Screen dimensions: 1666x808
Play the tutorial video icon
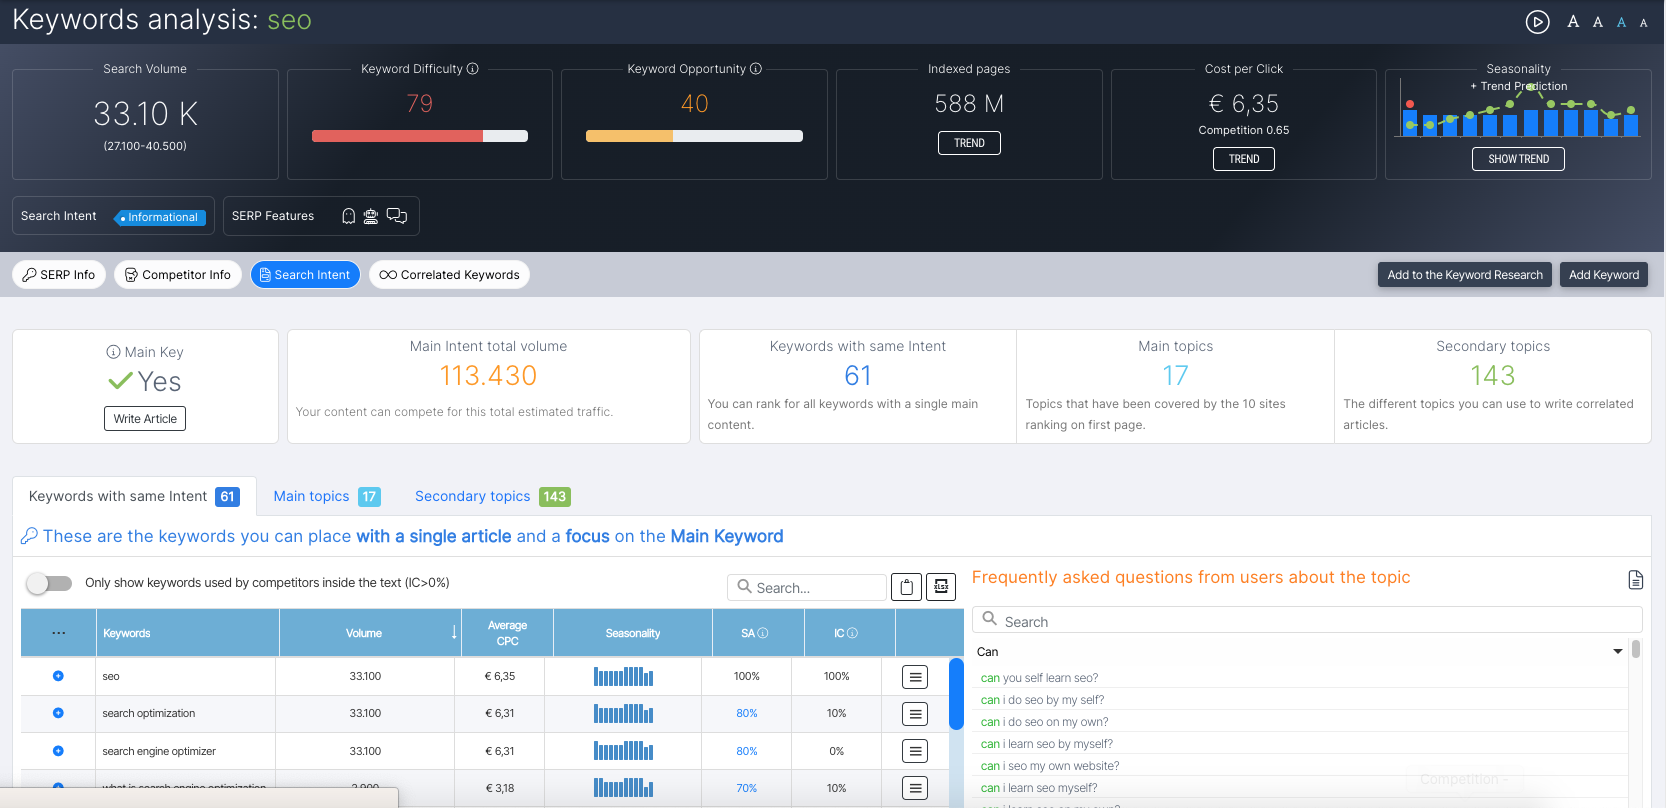click(1537, 21)
